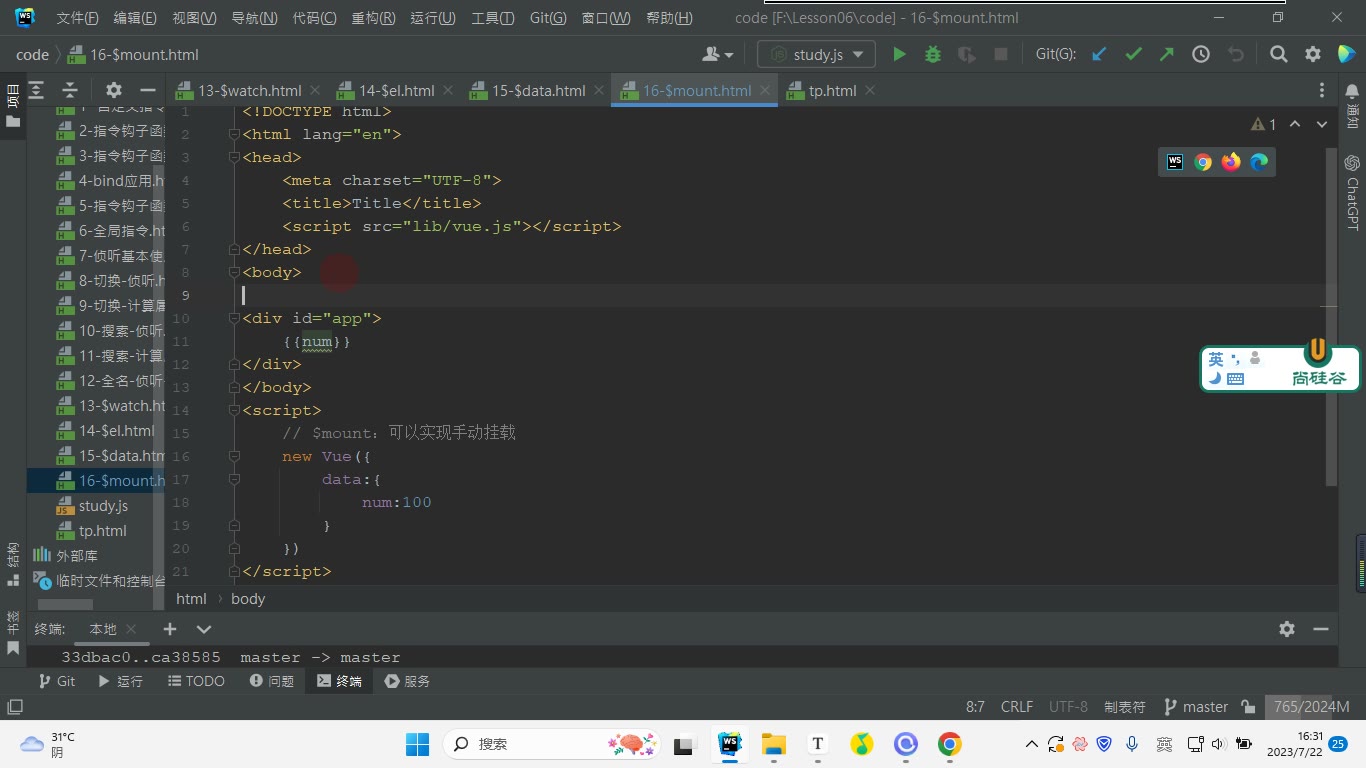Open Search Everywhere magnifier icon
The width and height of the screenshot is (1366, 768).
tap(1279, 55)
